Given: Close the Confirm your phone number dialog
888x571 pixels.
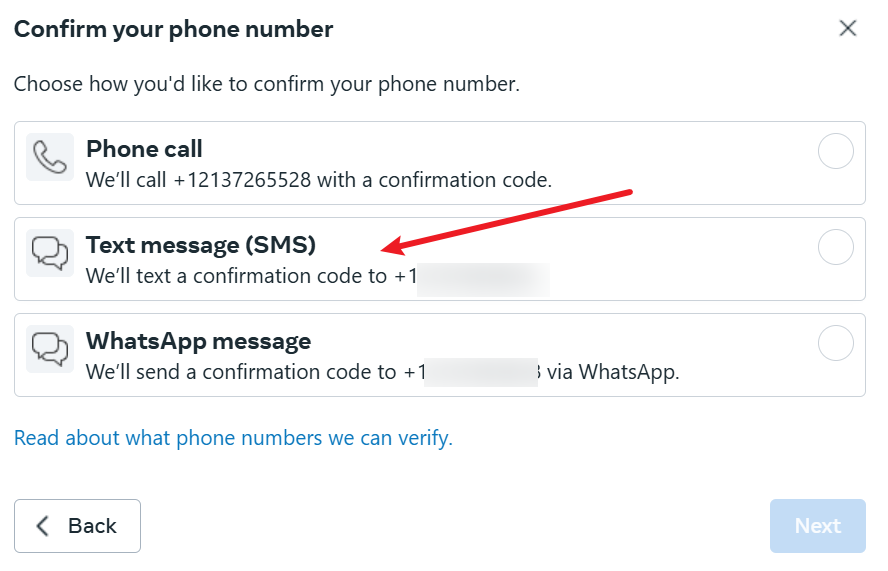Looking at the screenshot, I should click(x=848, y=28).
